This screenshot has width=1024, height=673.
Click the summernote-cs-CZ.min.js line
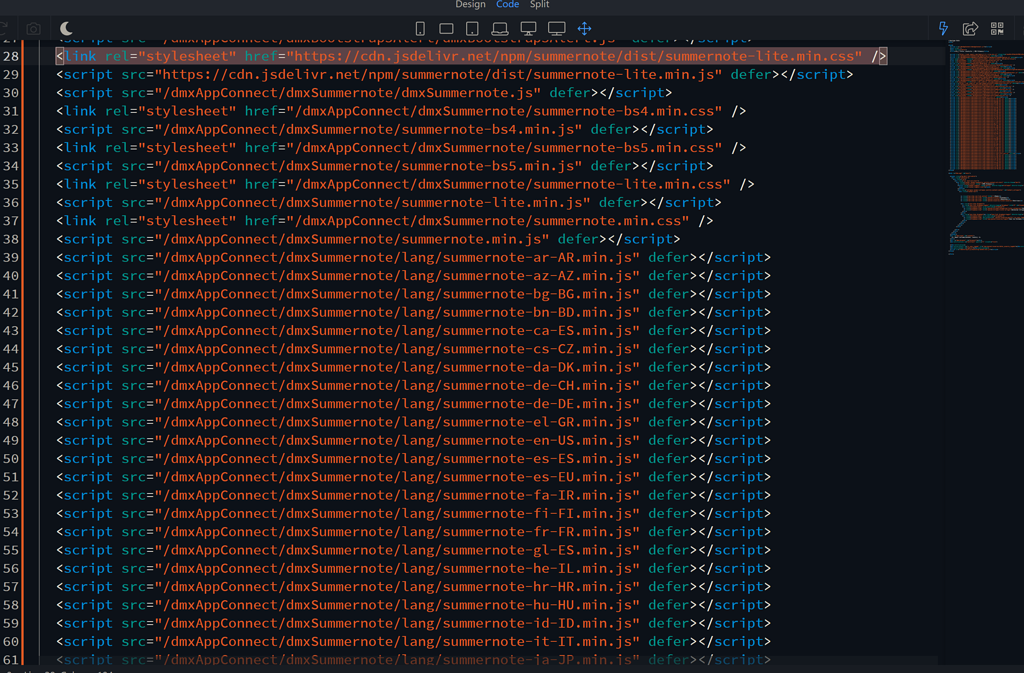(413, 349)
